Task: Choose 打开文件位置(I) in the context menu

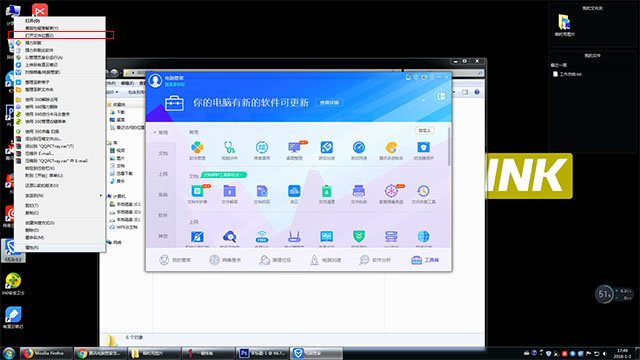Action: [x=60, y=35]
